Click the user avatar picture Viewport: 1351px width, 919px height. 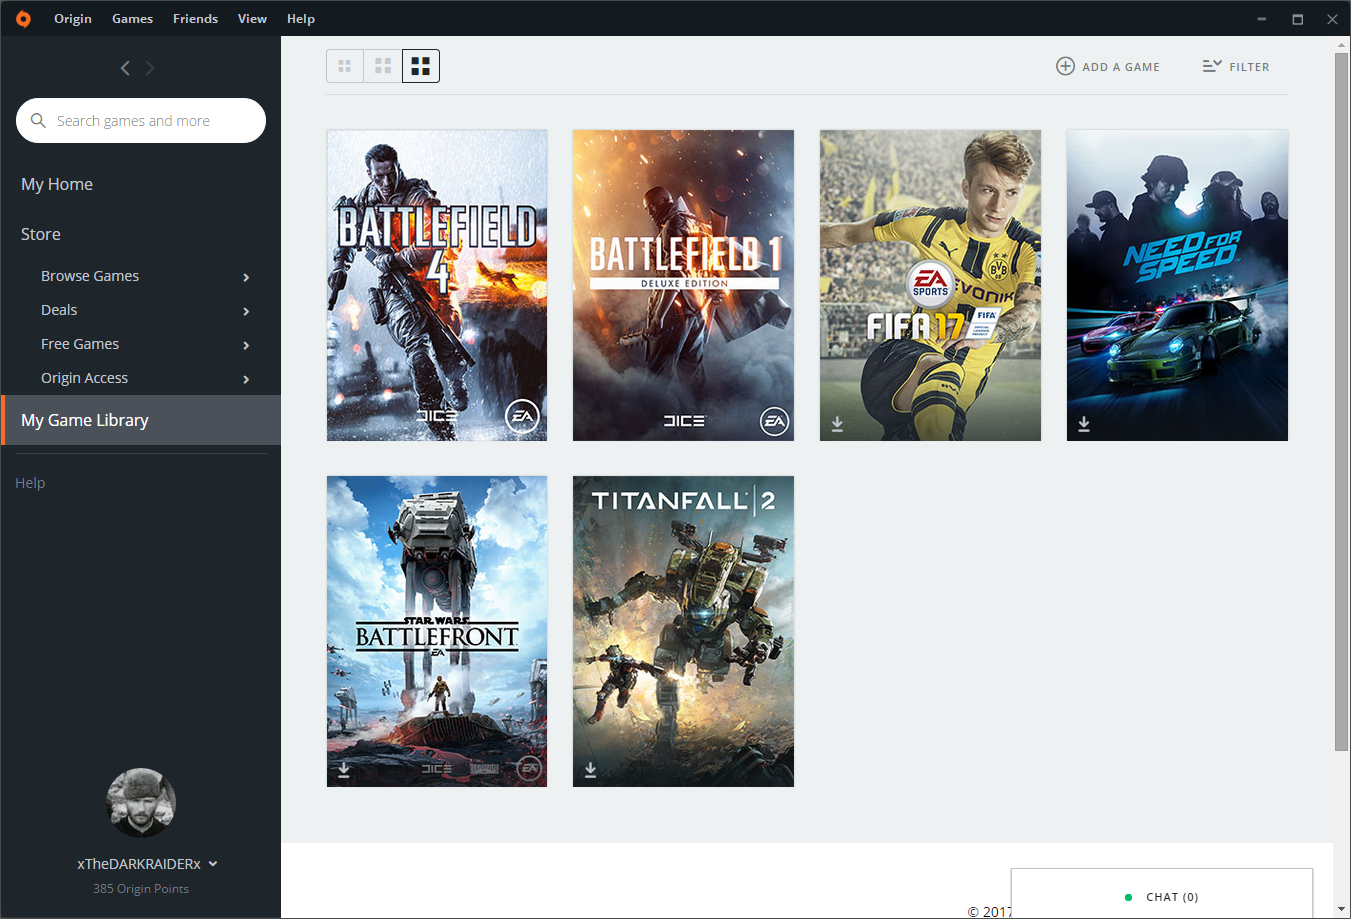[141, 802]
